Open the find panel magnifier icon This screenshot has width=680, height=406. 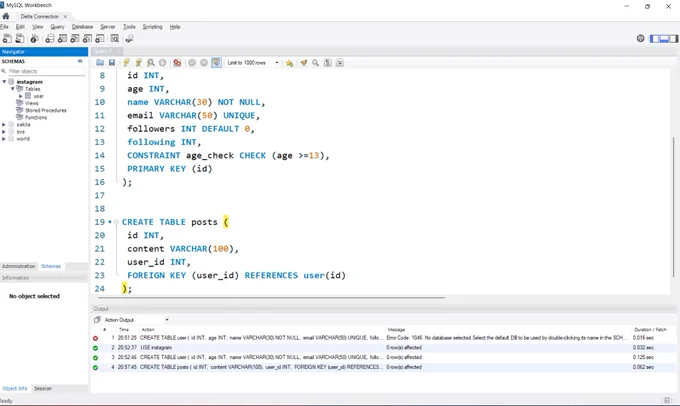(x=316, y=63)
